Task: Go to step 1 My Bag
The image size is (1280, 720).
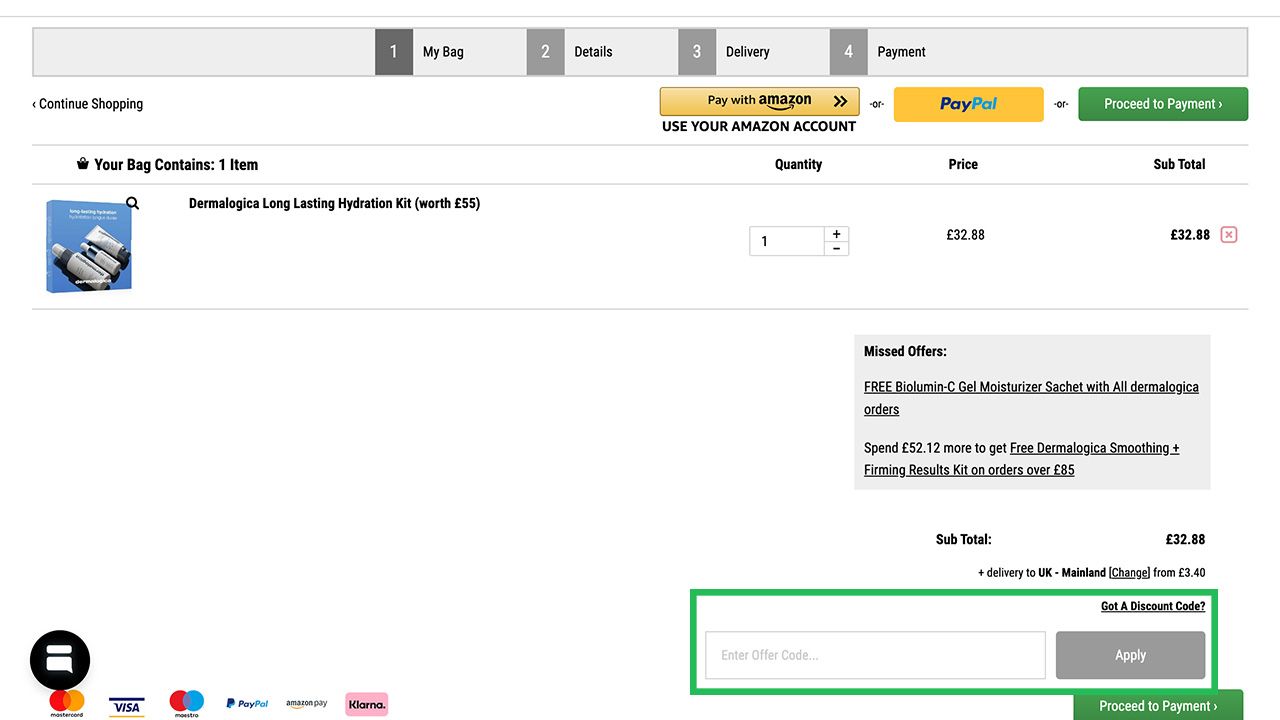Action: pos(421,52)
